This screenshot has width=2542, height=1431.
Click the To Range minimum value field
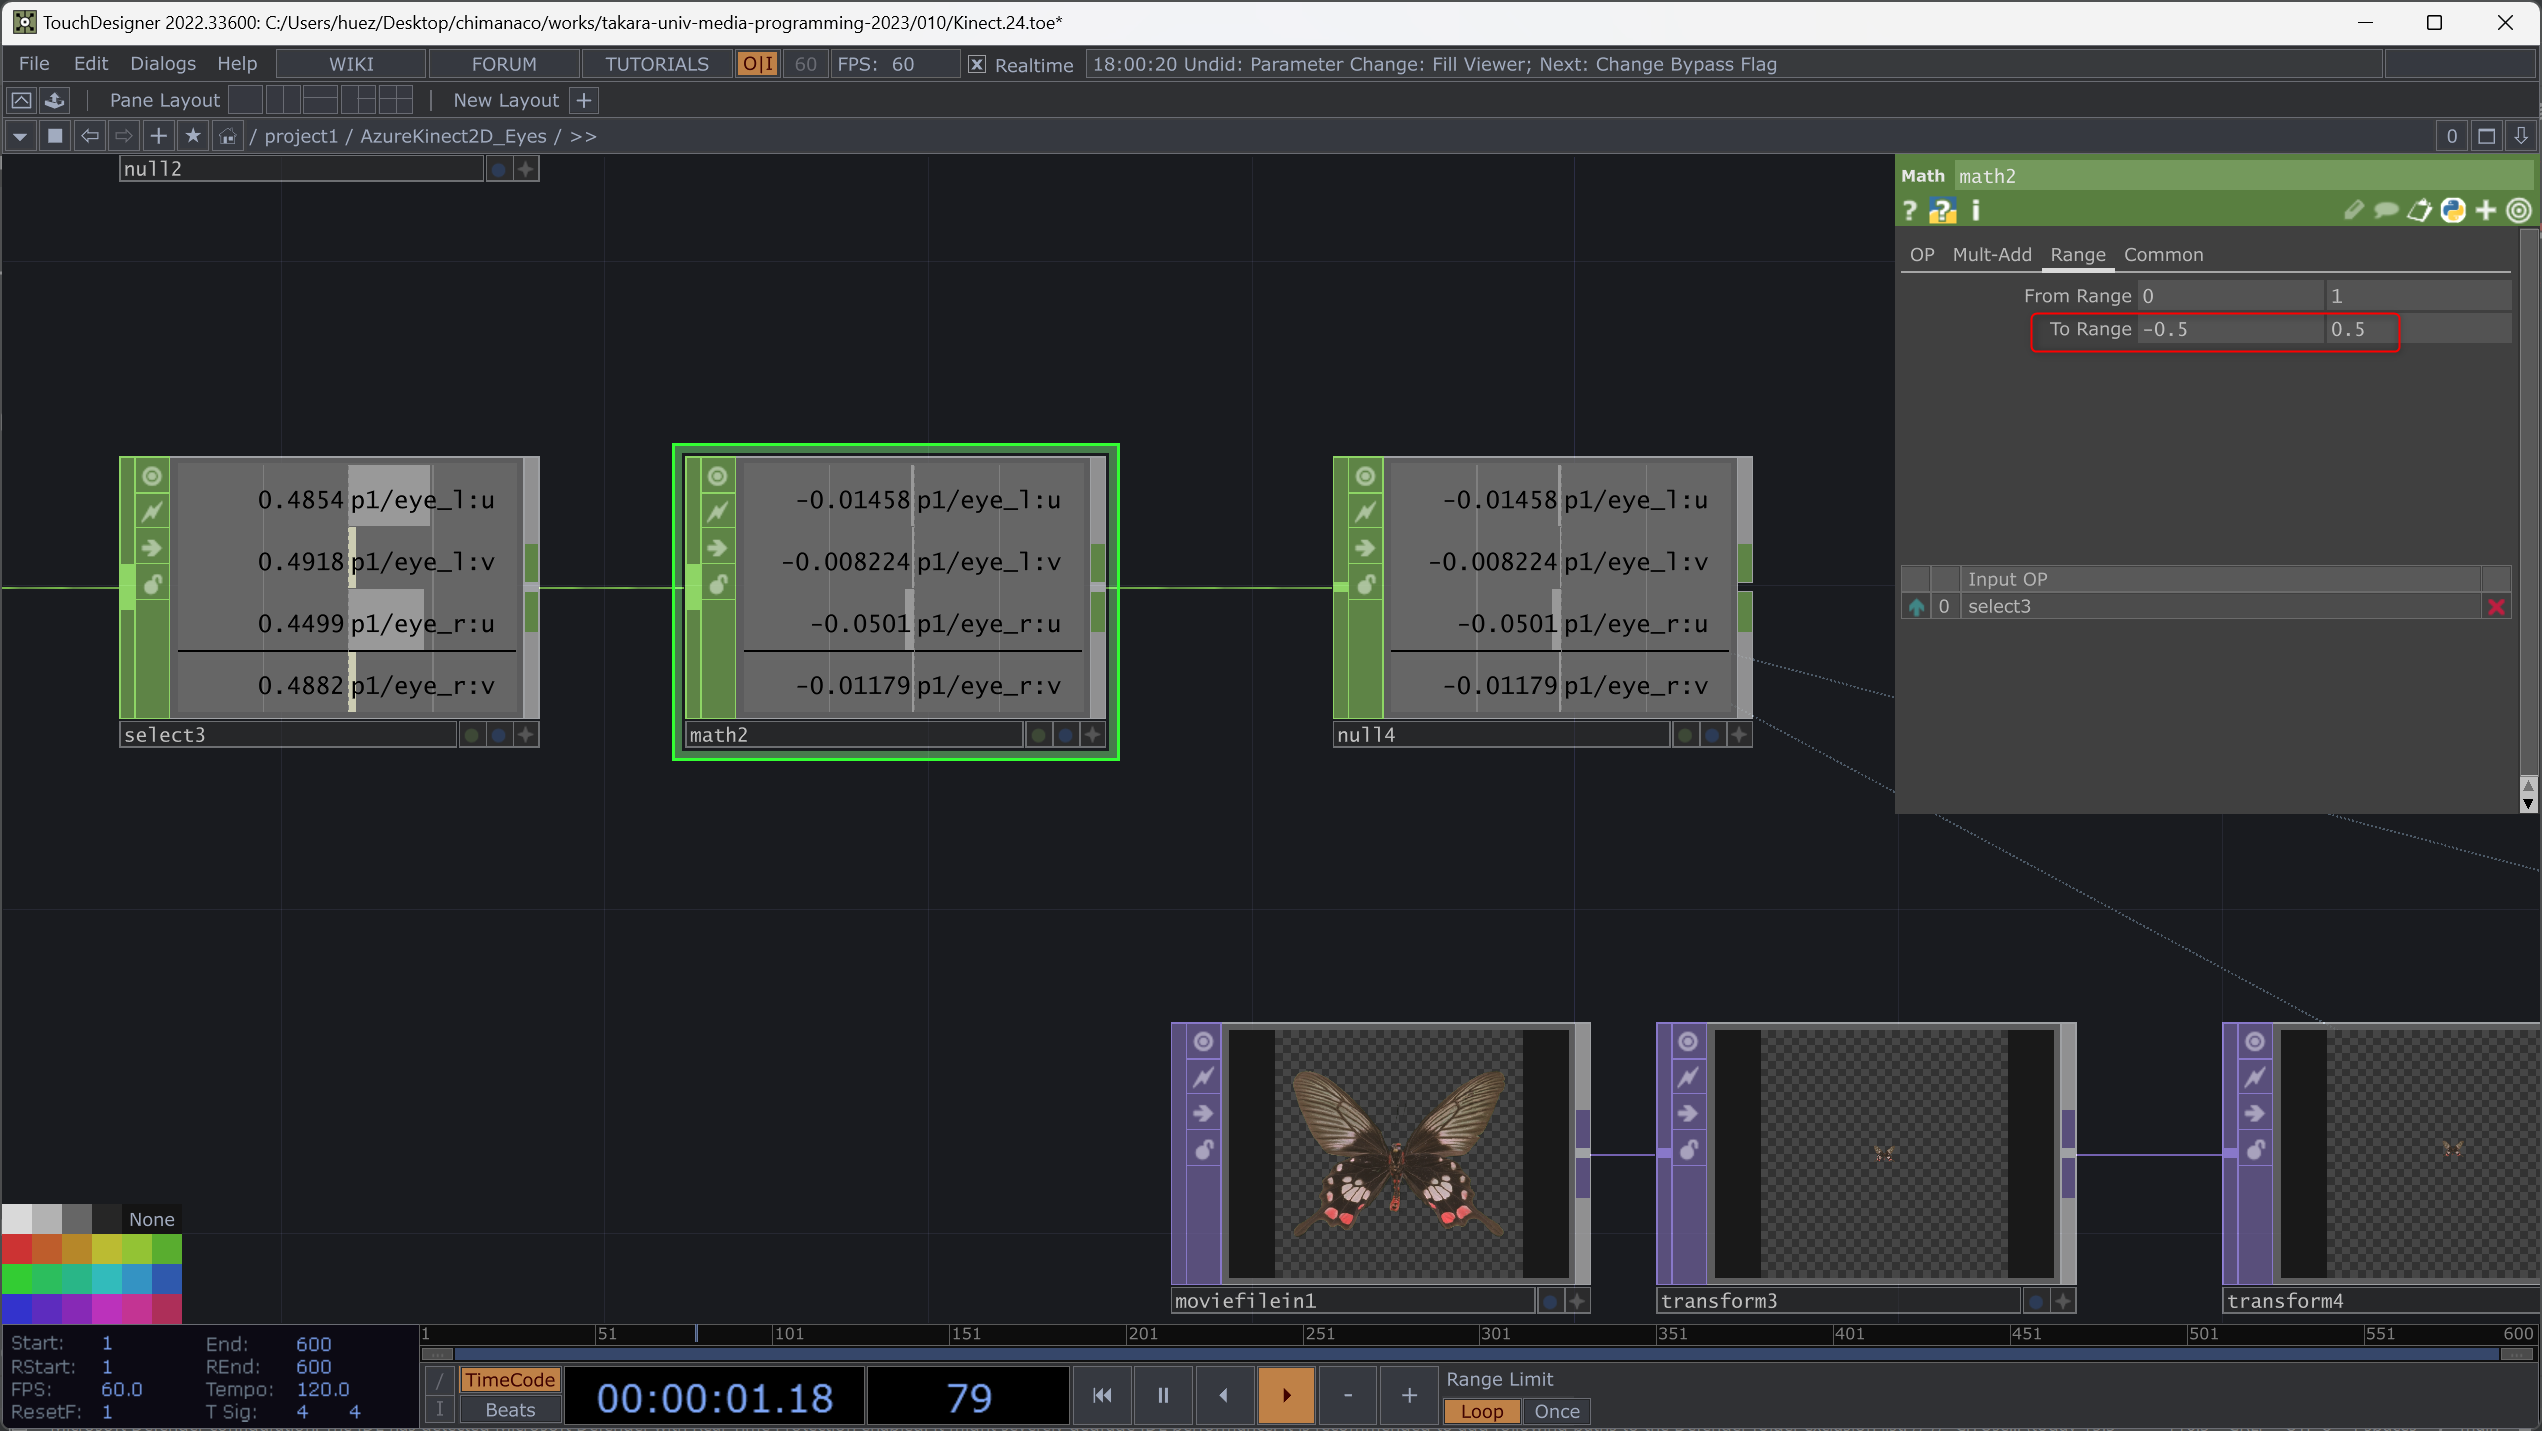click(x=2230, y=329)
